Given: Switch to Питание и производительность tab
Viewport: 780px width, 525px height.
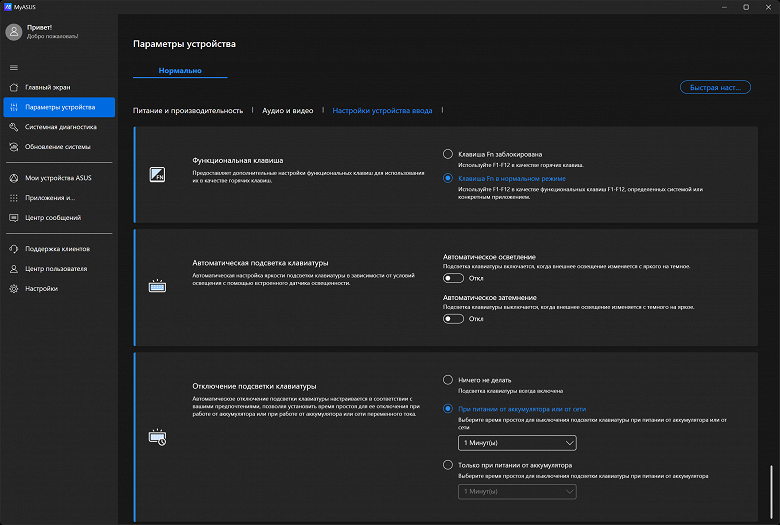Looking at the screenshot, I should [x=188, y=111].
